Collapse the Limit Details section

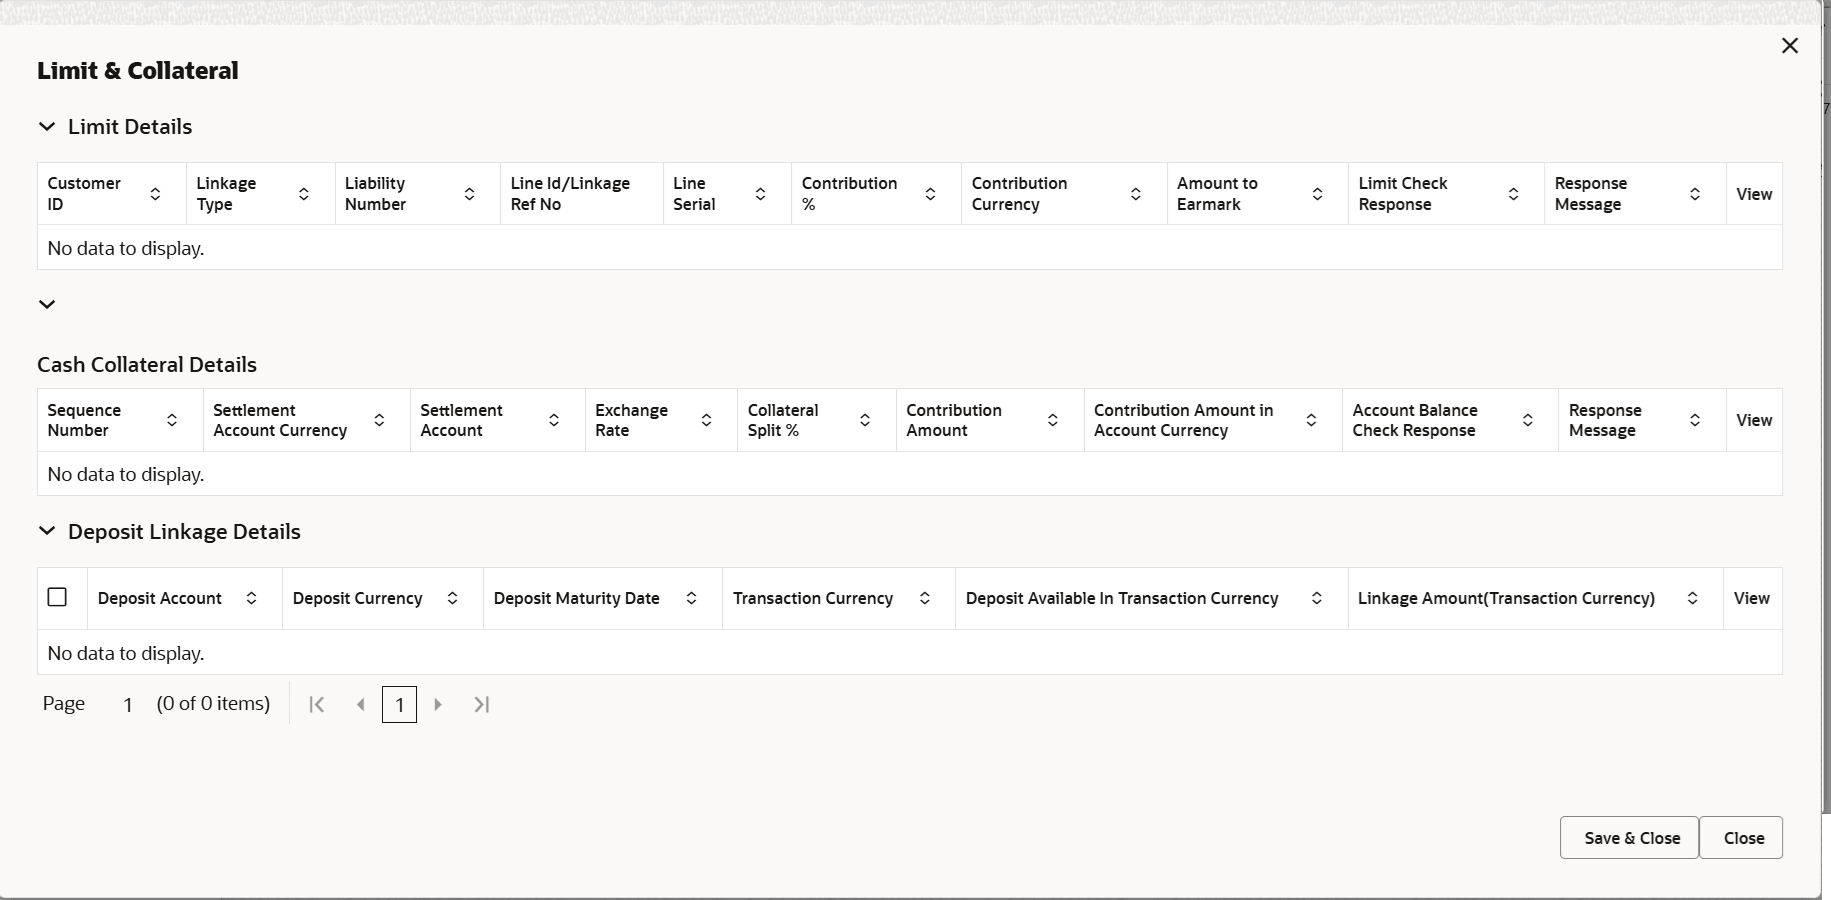click(46, 127)
